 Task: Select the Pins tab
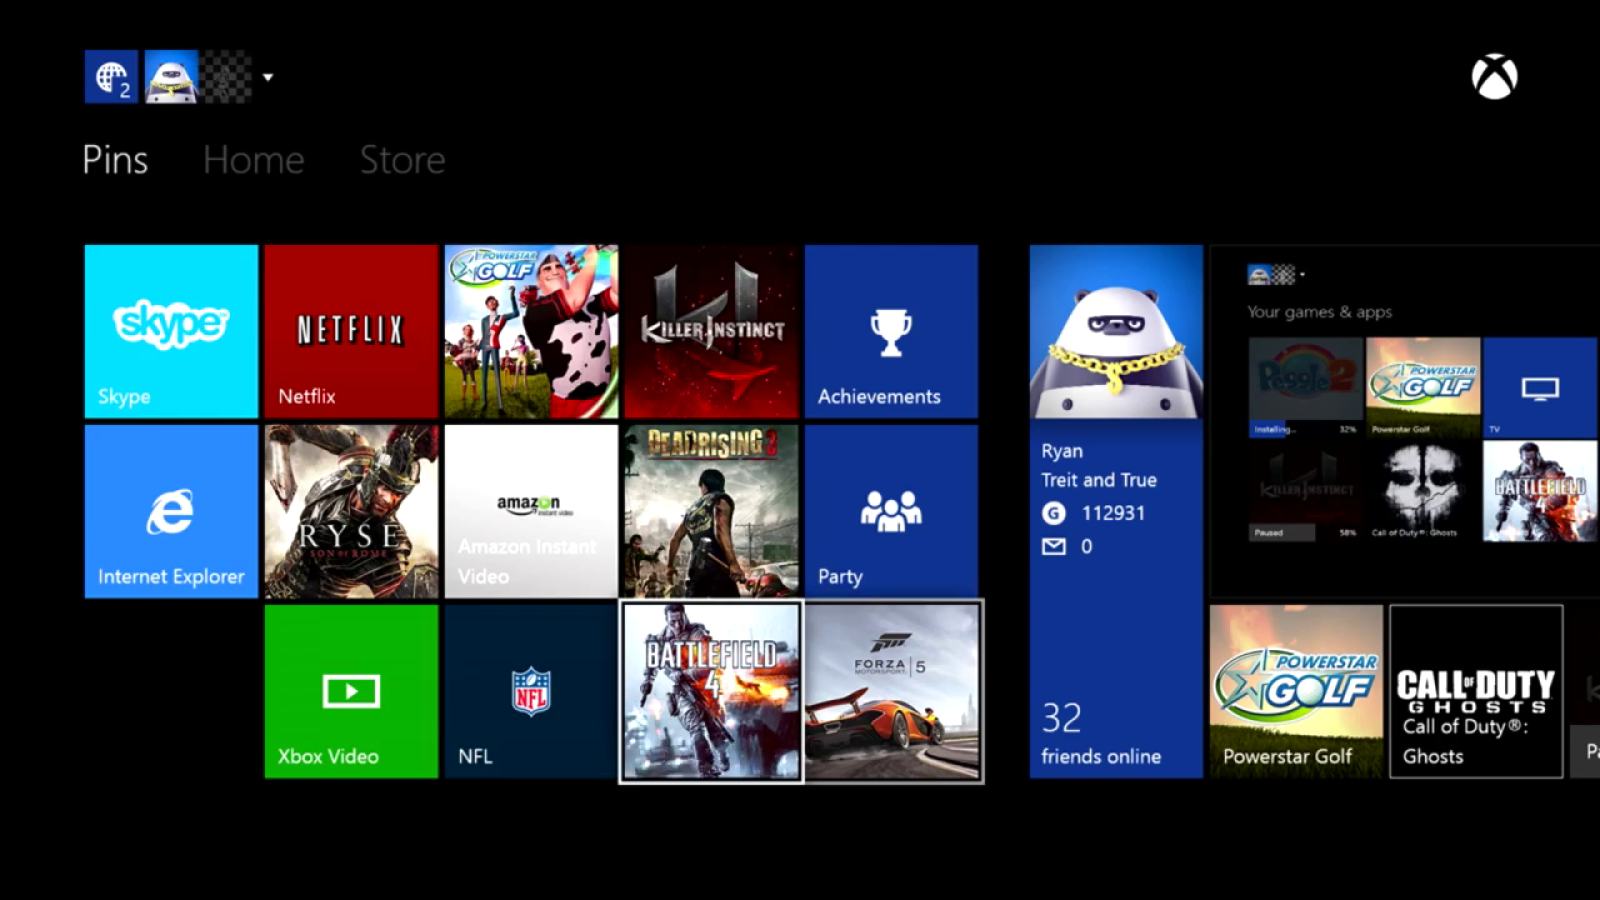(x=115, y=160)
